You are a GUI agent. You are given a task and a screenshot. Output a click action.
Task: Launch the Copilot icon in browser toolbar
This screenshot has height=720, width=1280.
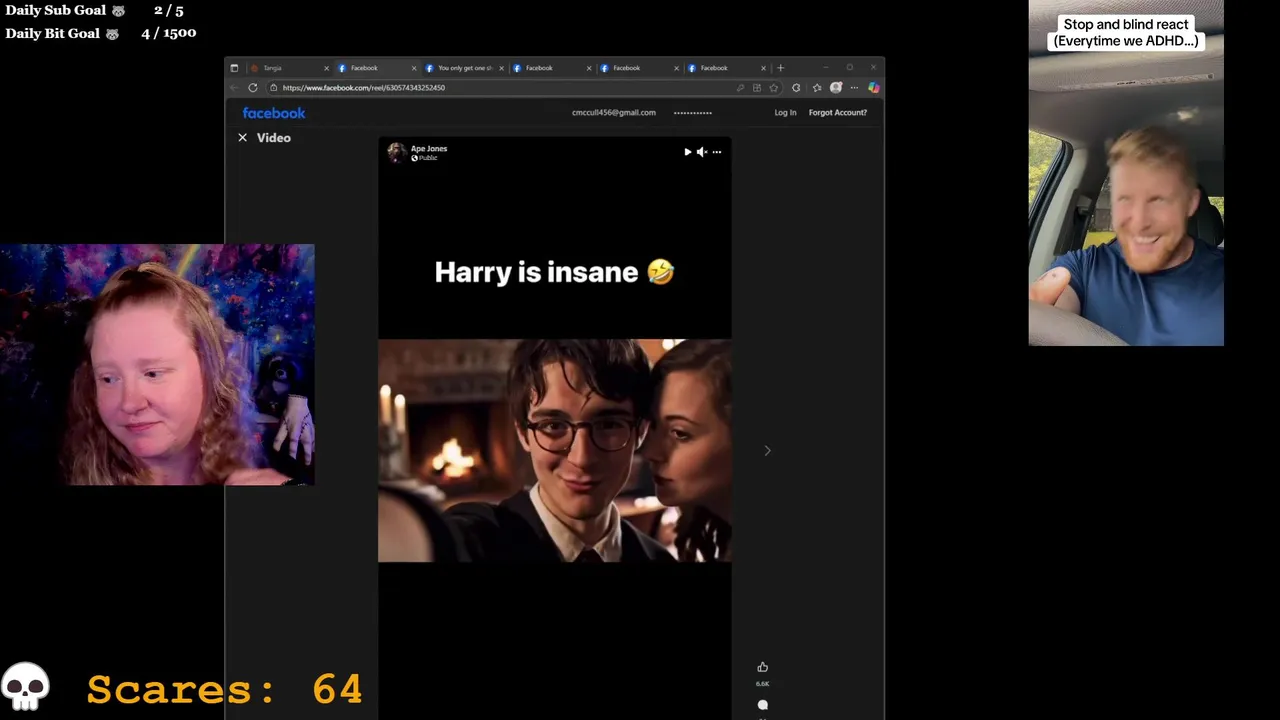point(873,88)
